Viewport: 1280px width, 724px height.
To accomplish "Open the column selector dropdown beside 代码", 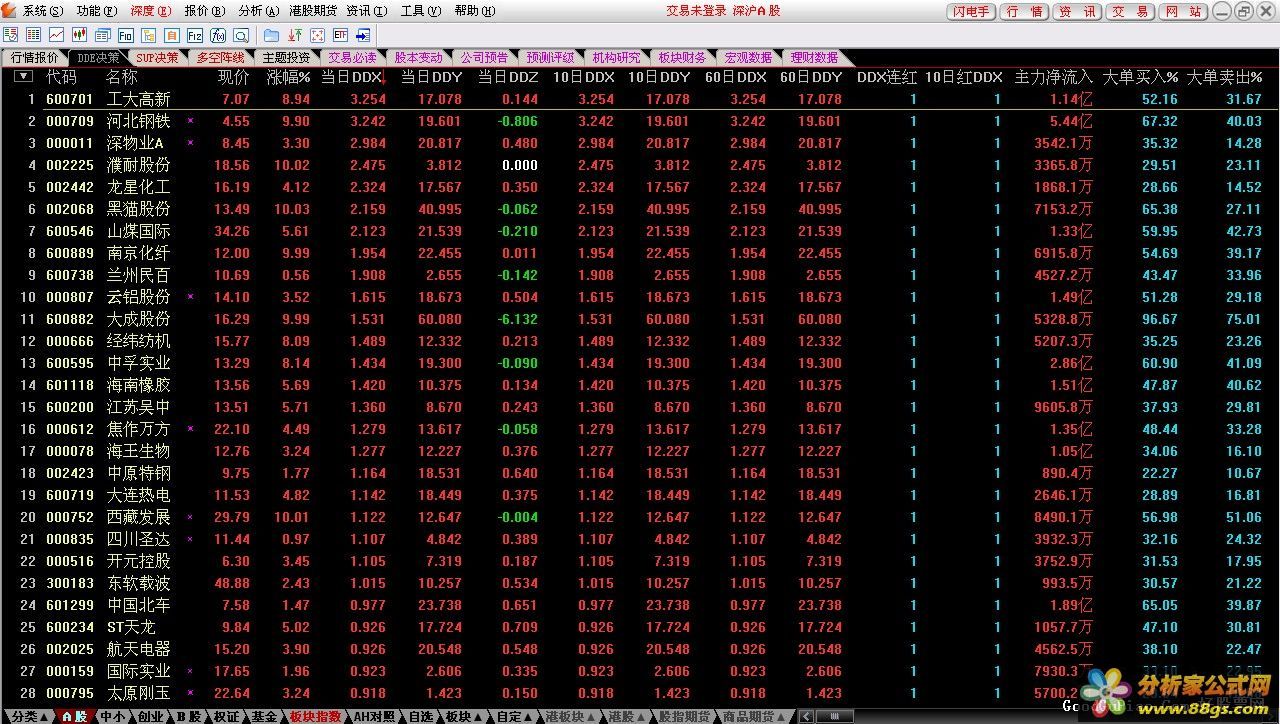I will (x=23, y=76).
